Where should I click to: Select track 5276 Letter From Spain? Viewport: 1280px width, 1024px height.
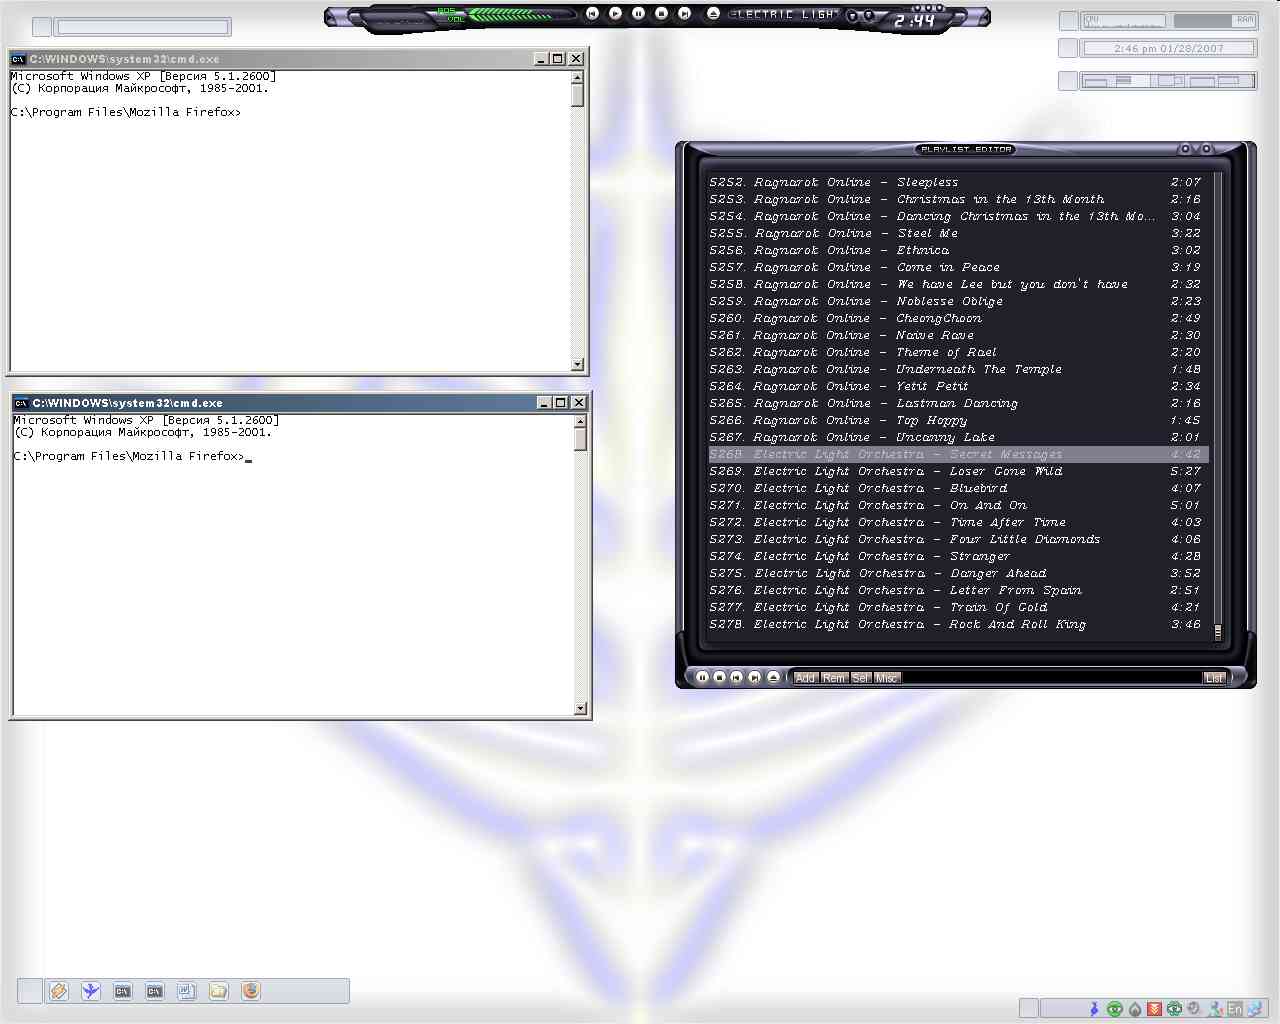coord(956,590)
